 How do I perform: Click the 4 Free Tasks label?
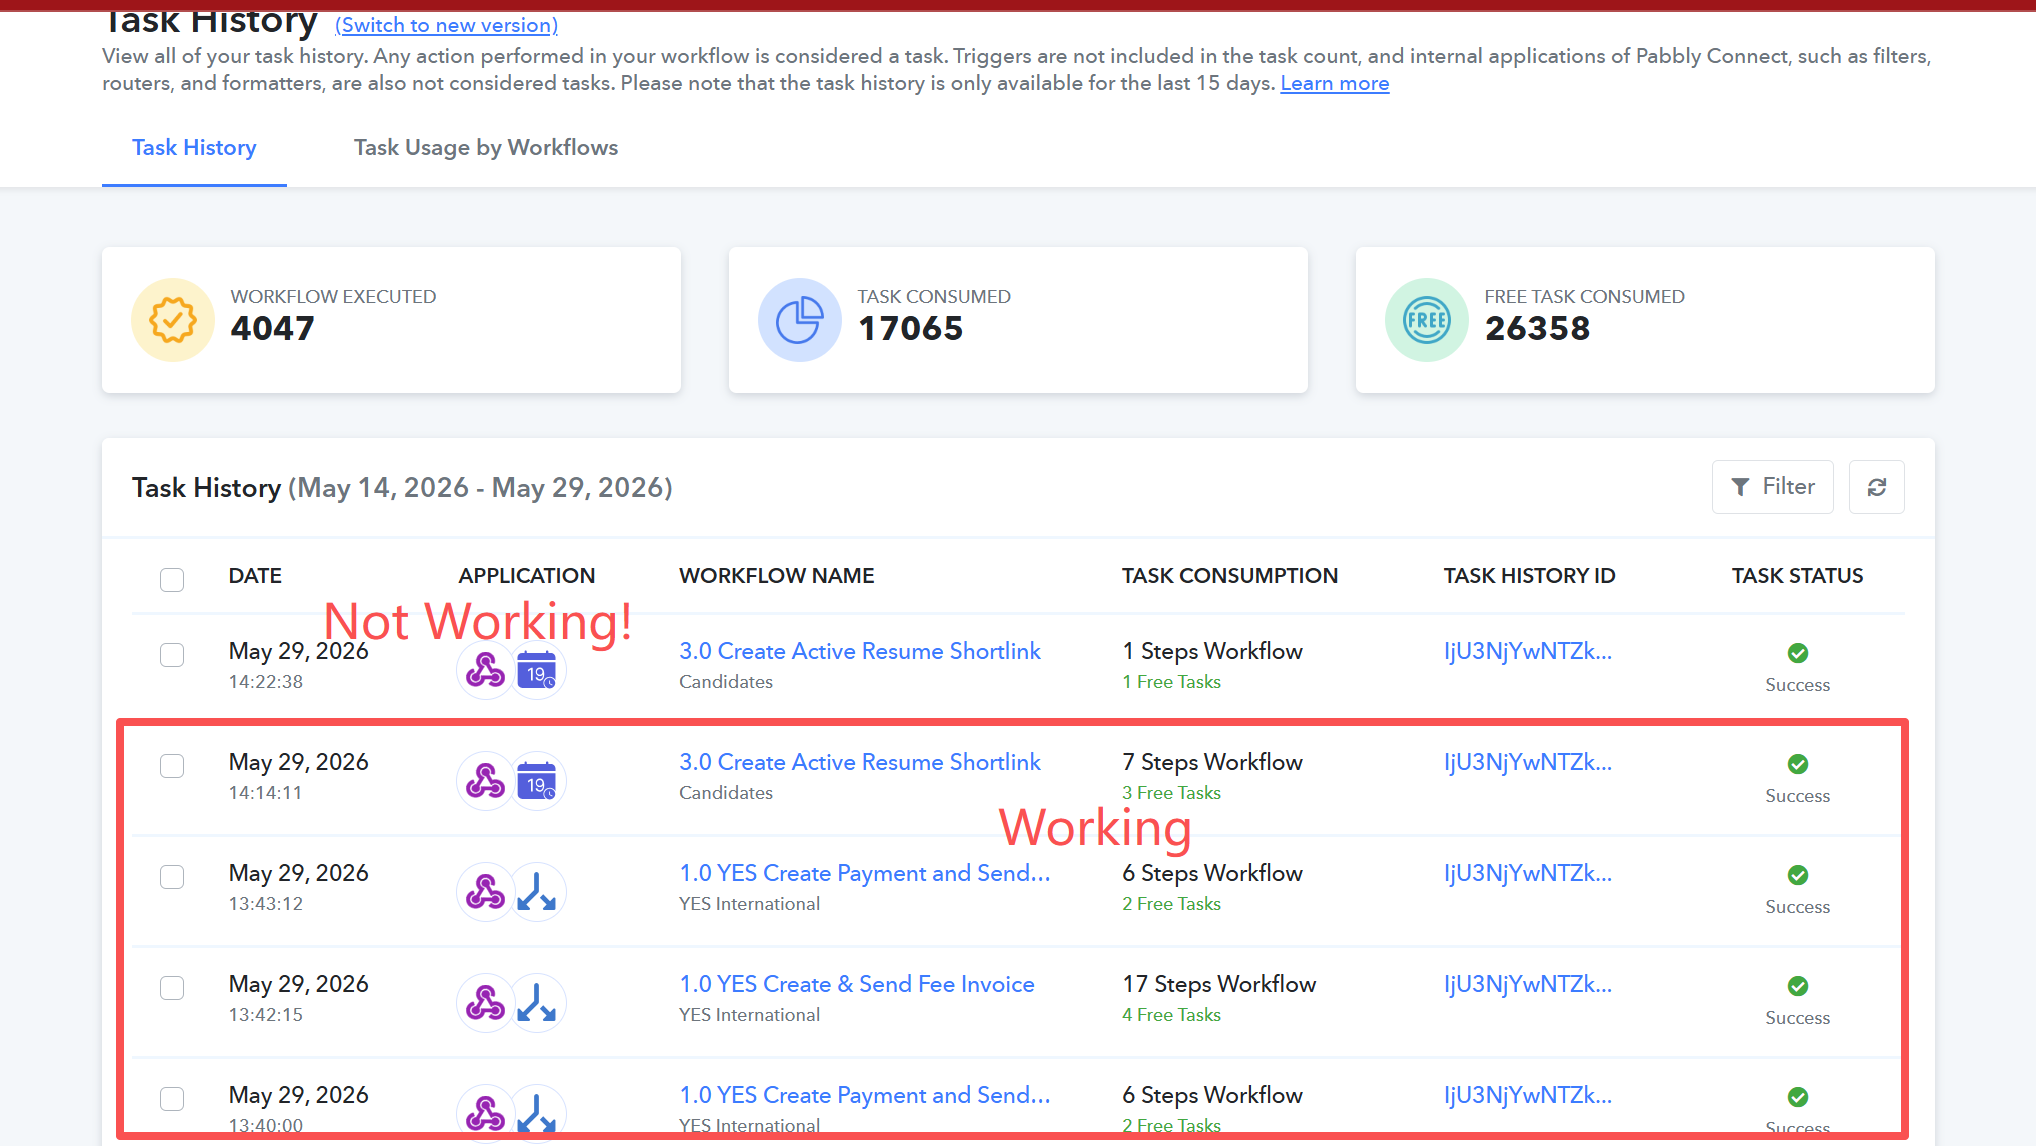coord(1171,1015)
